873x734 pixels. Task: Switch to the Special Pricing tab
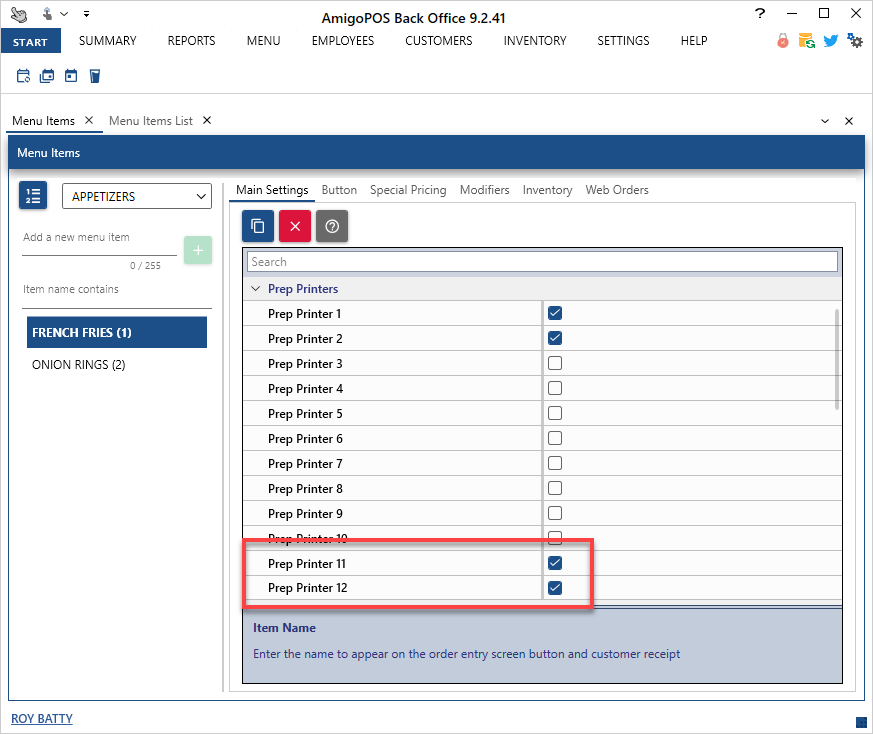coord(408,190)
